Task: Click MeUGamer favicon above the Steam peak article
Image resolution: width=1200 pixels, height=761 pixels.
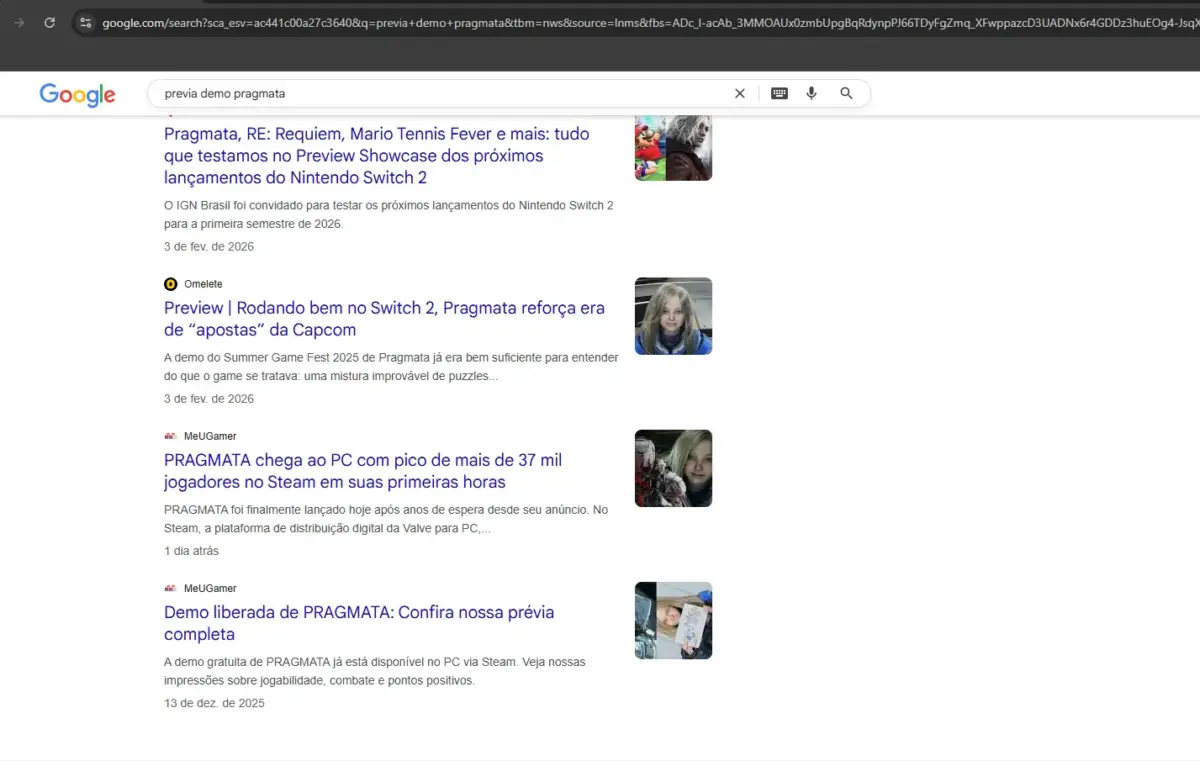Action: tap(170, 436)
